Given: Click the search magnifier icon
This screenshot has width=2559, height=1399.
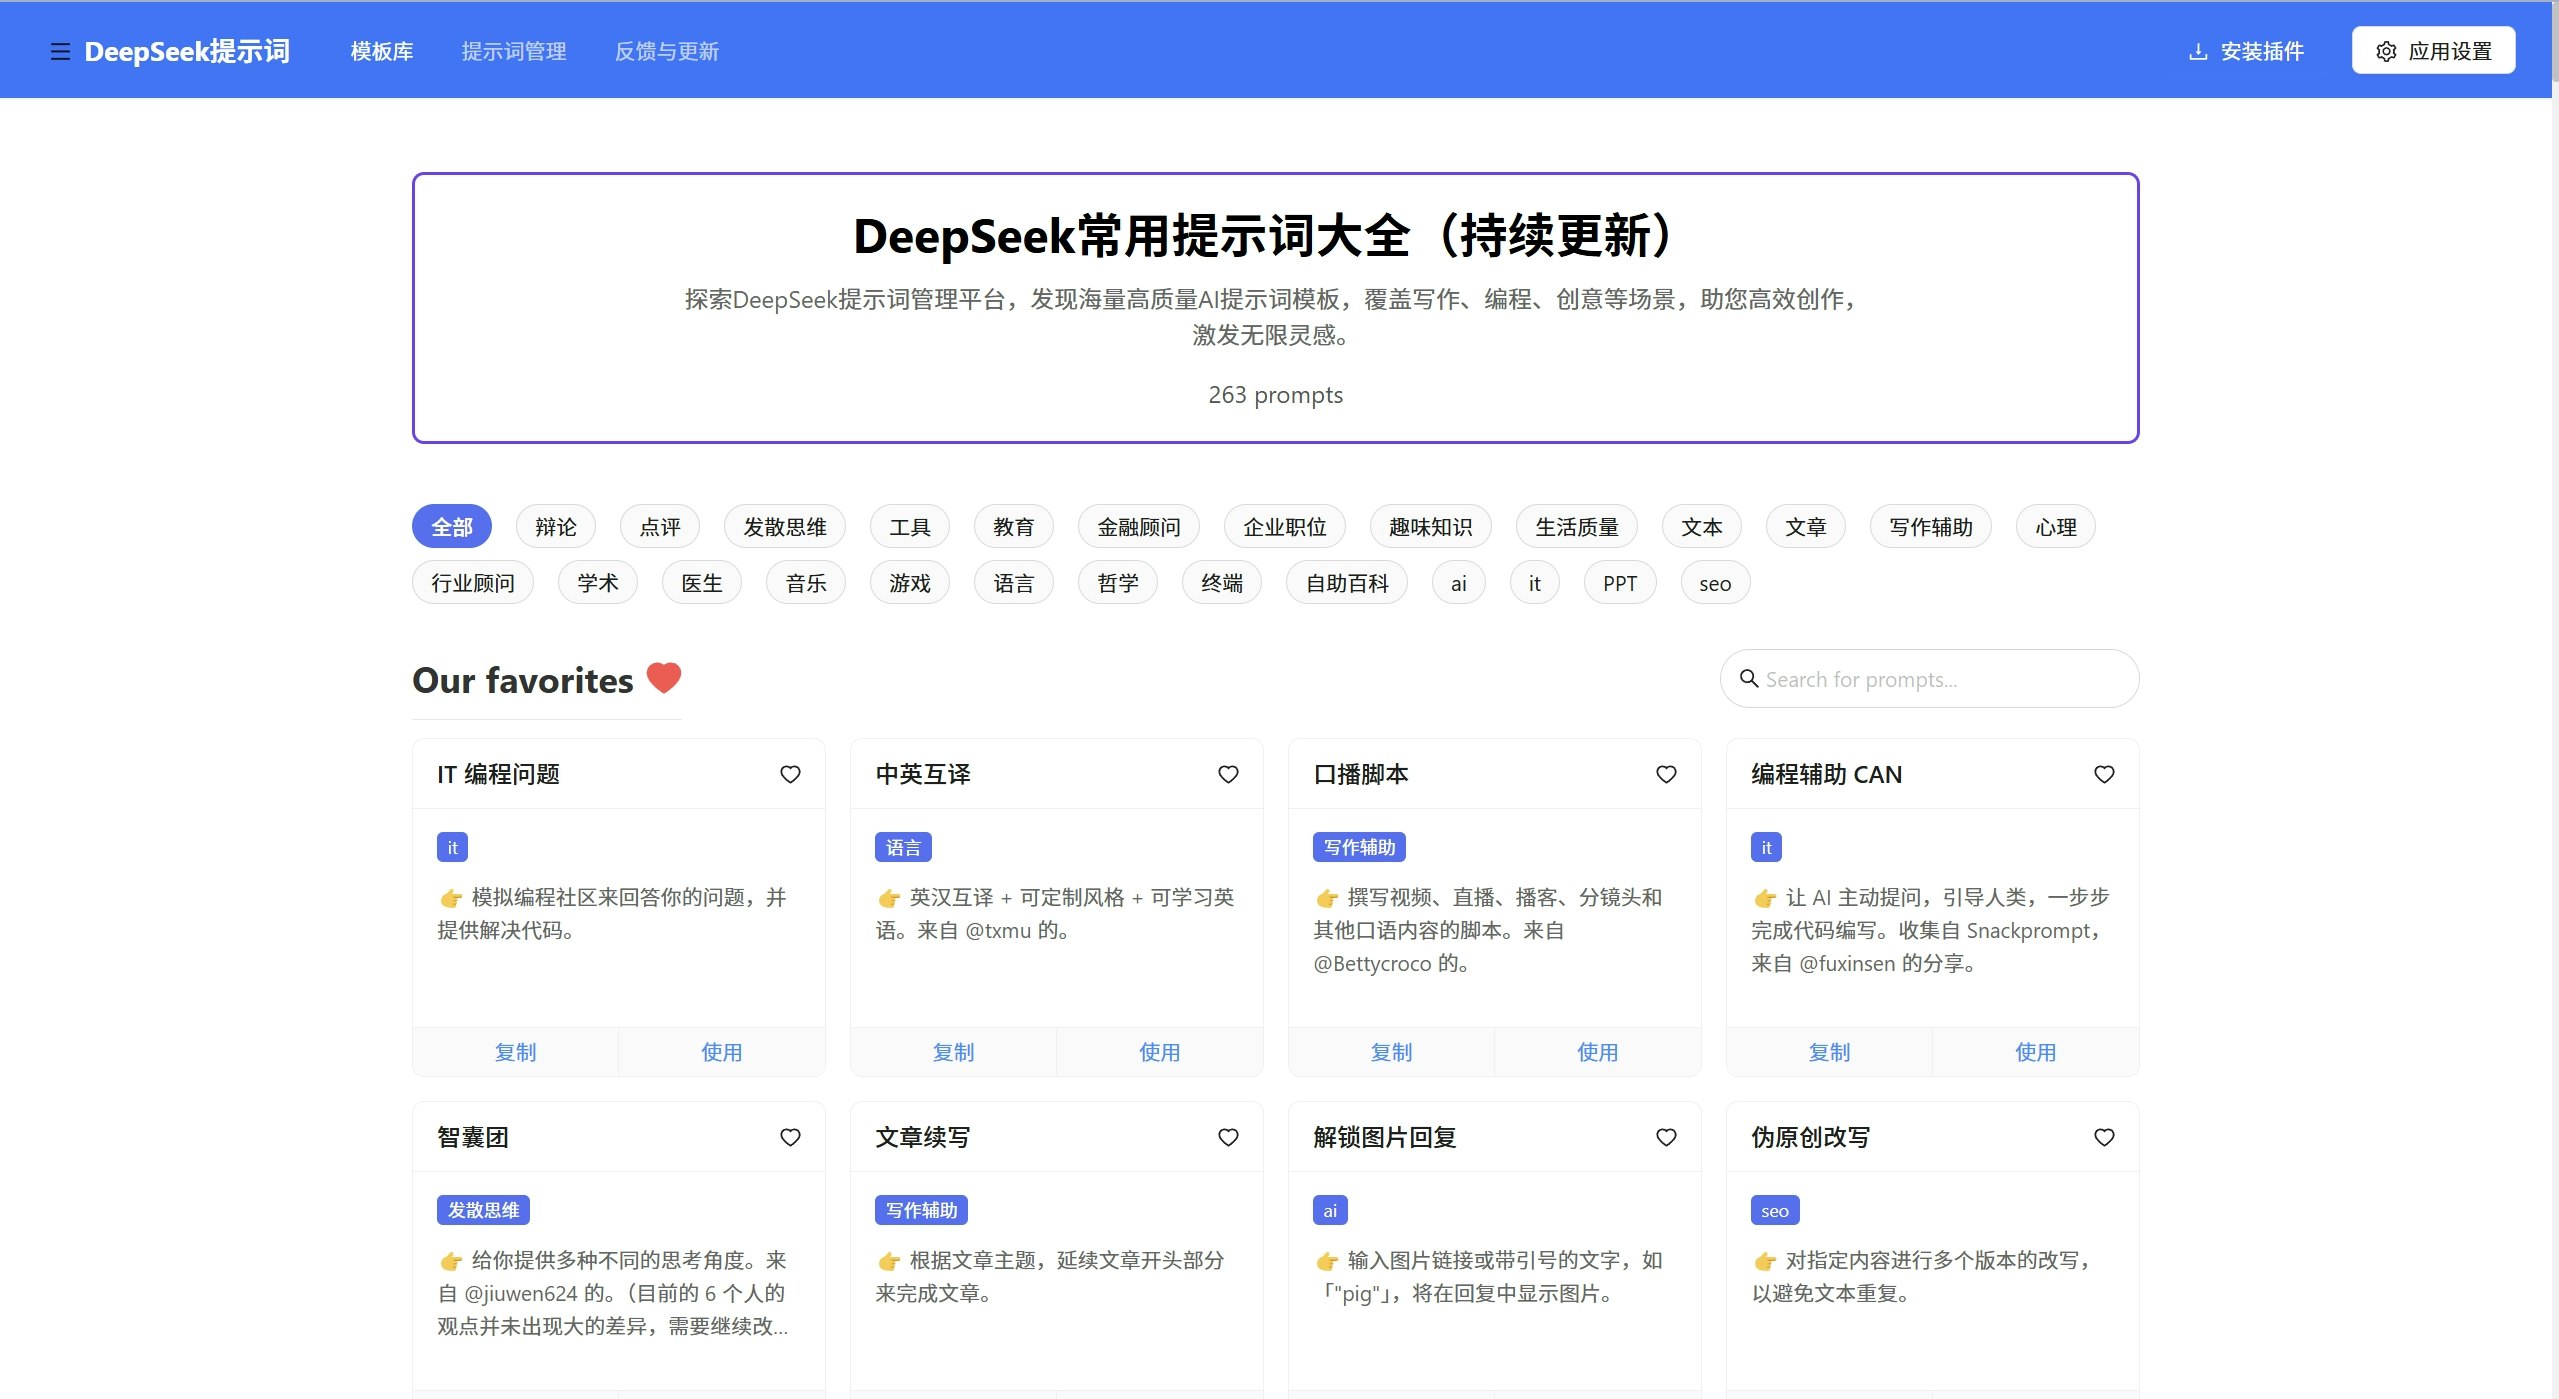Looking at the screenshot, I should 1749,679.
